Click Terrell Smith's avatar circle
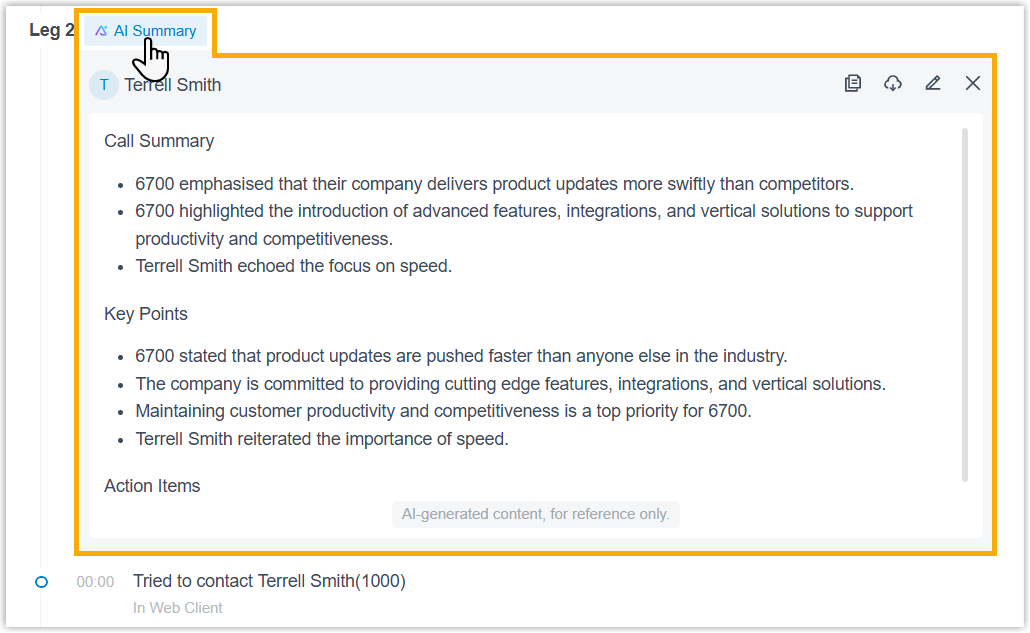 coord(104,85)
